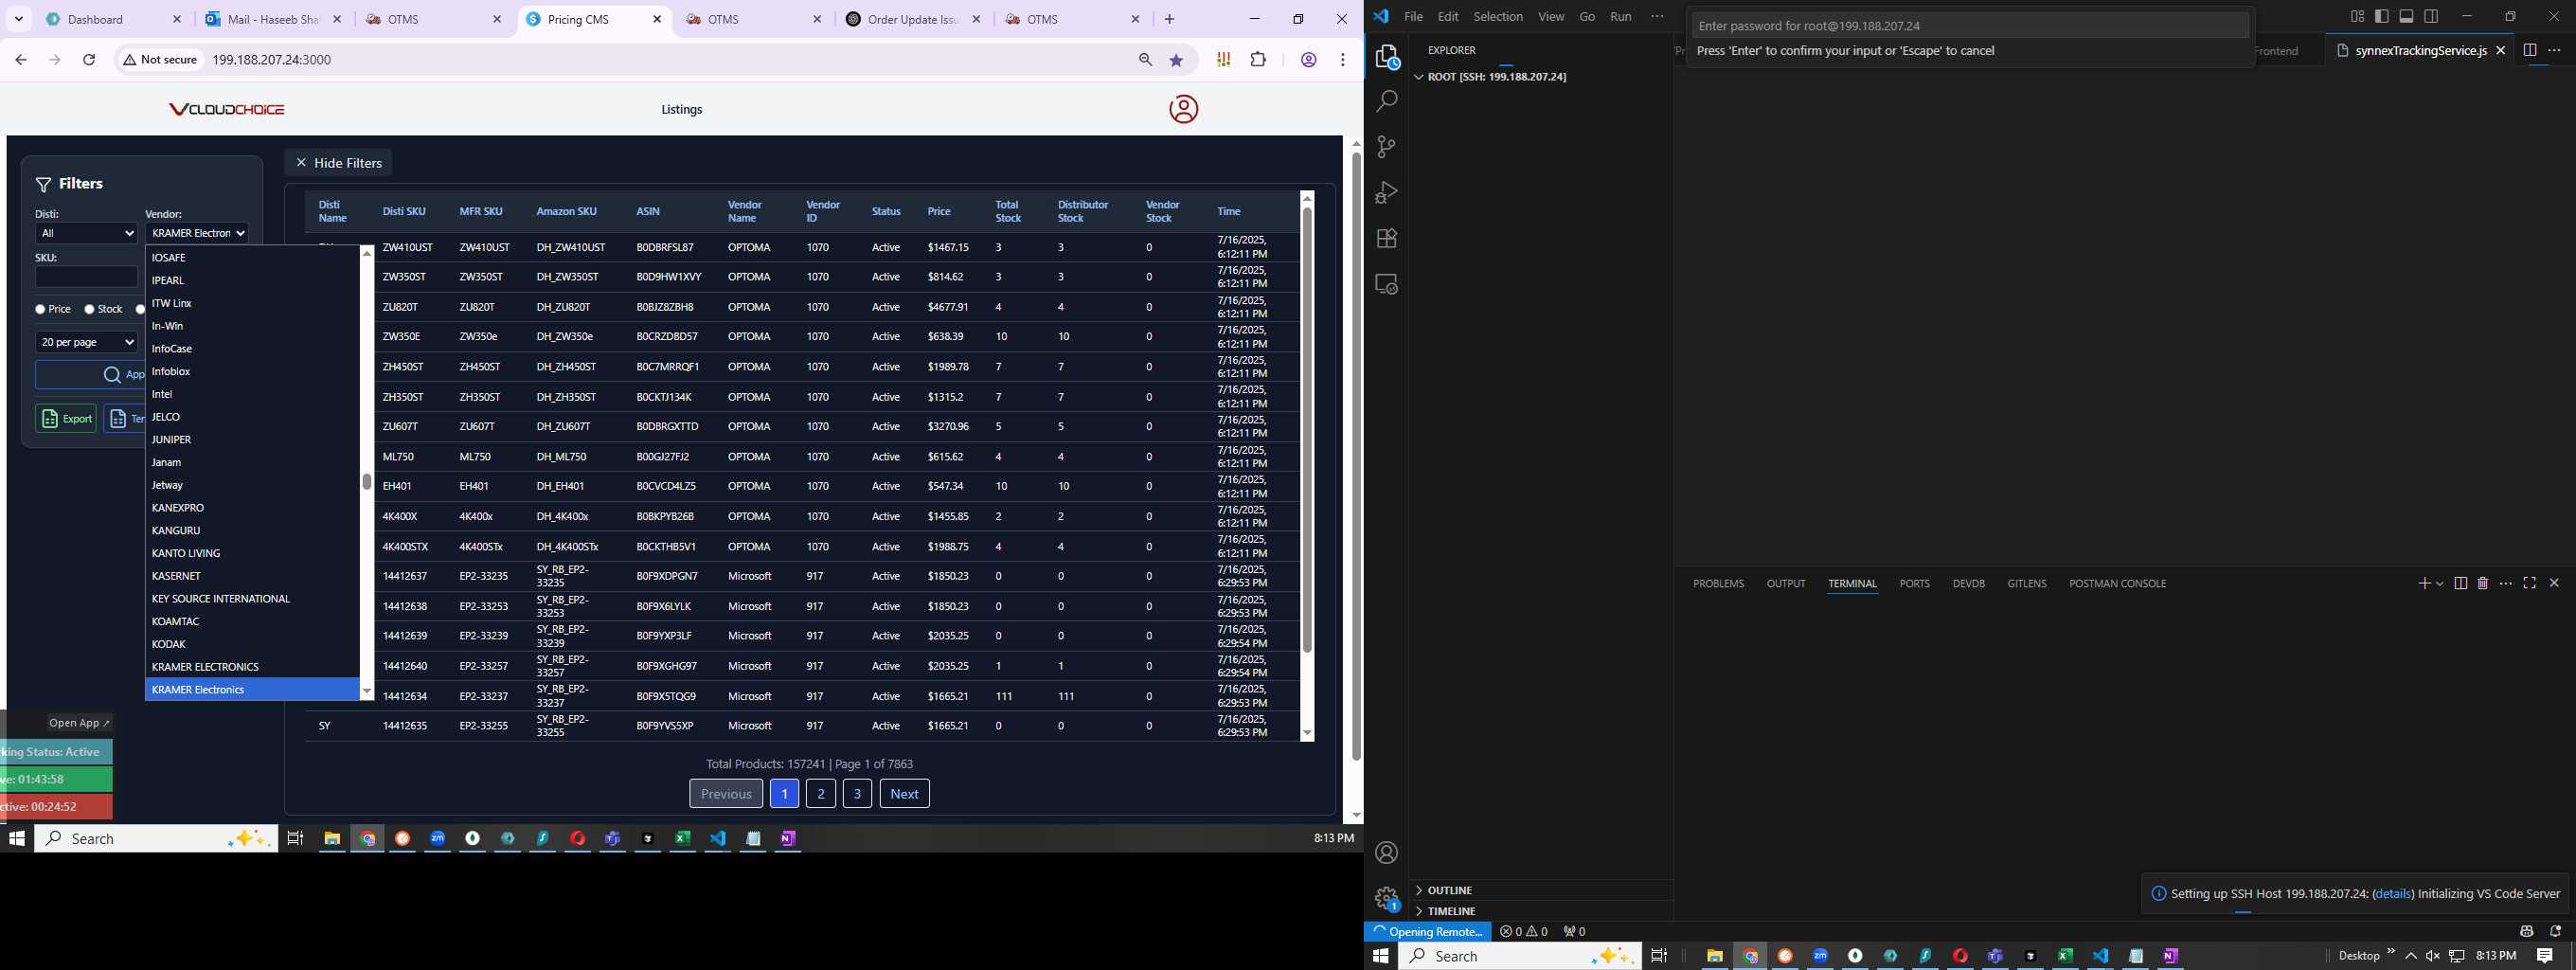Toggle bottom panel layout icon
The width and height of the screenshot is (2576, 970).
(x=2406, y=16)
